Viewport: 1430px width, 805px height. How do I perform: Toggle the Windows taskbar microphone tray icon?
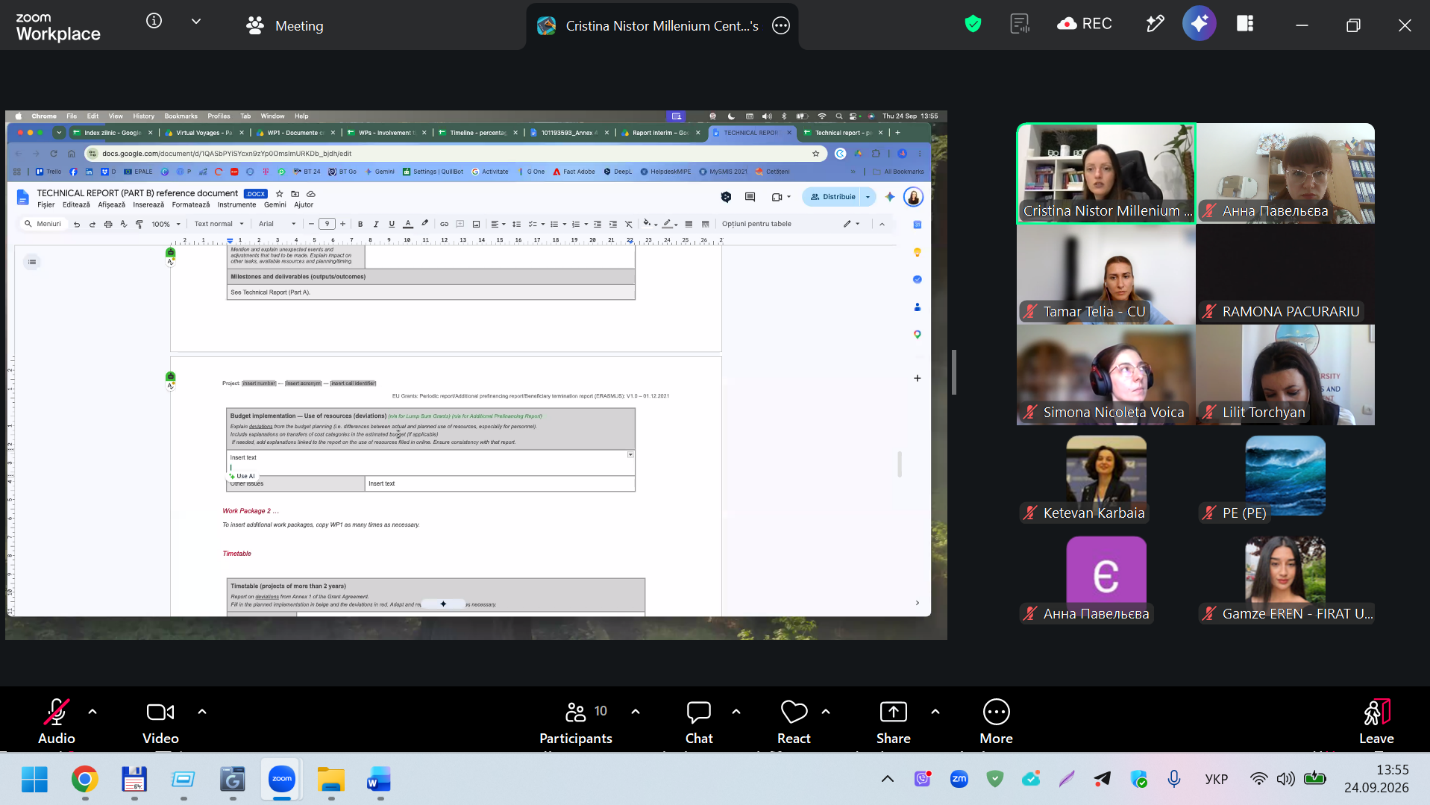(x=1174, y=779)
